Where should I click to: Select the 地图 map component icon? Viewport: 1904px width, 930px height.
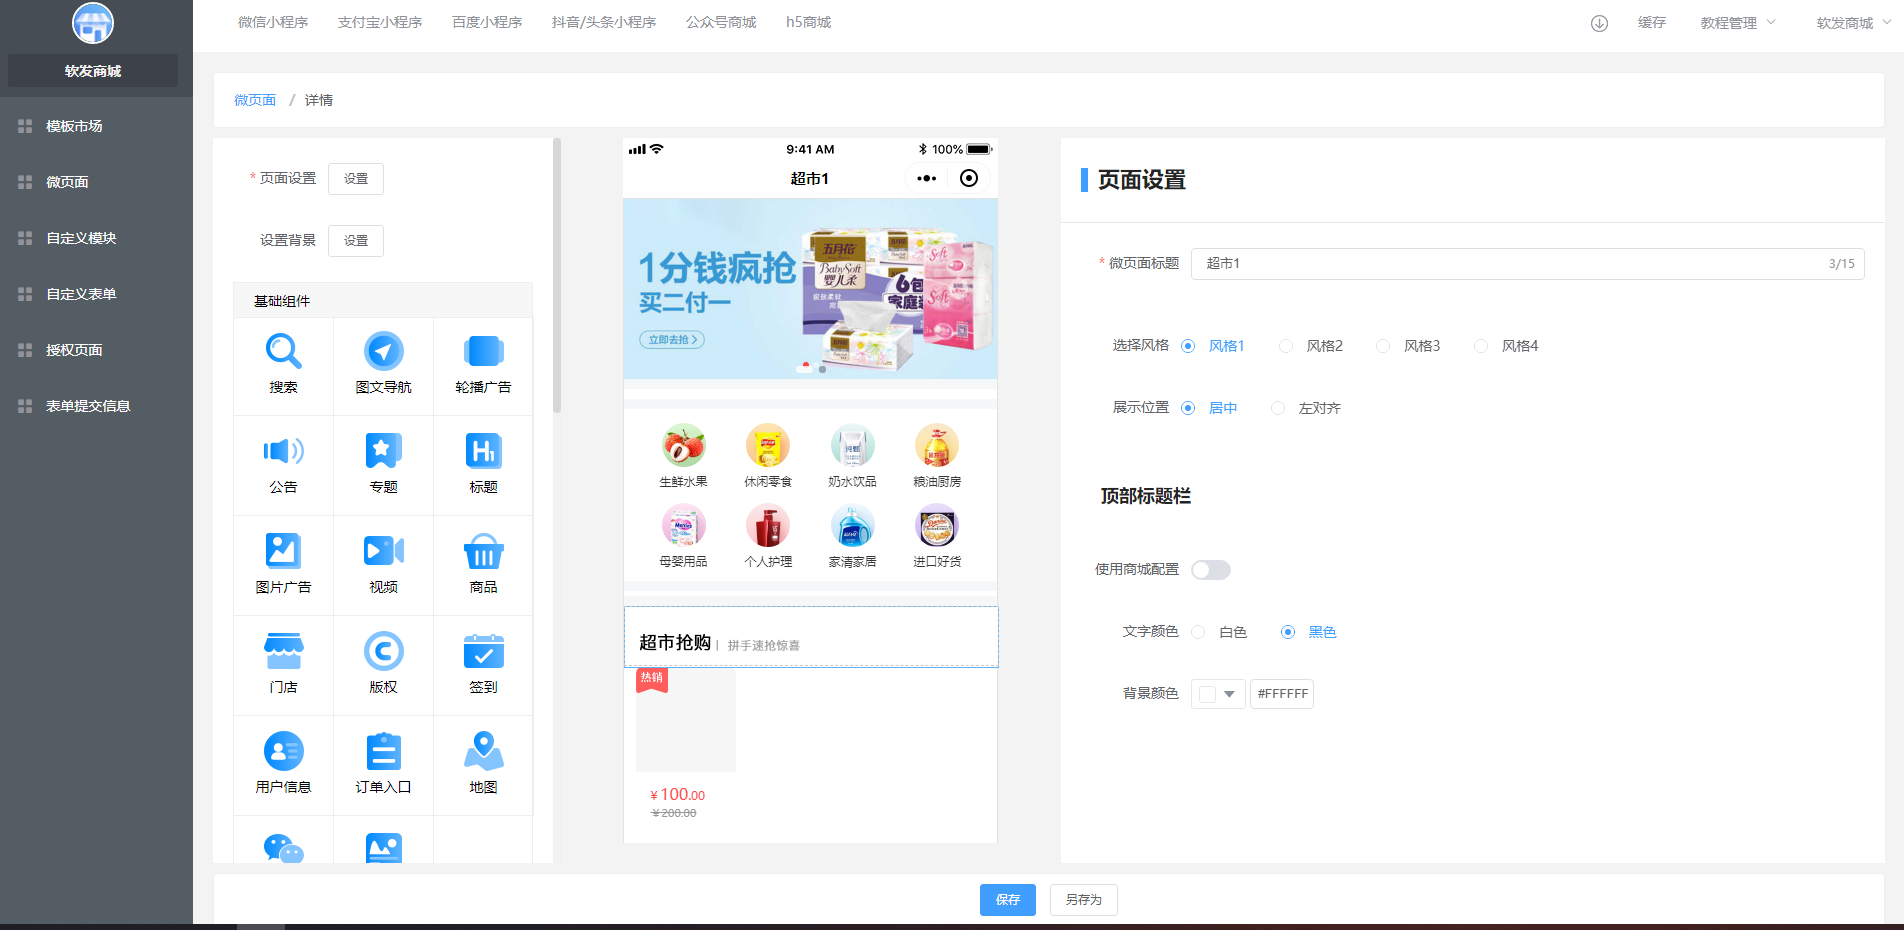coord(483,753)
